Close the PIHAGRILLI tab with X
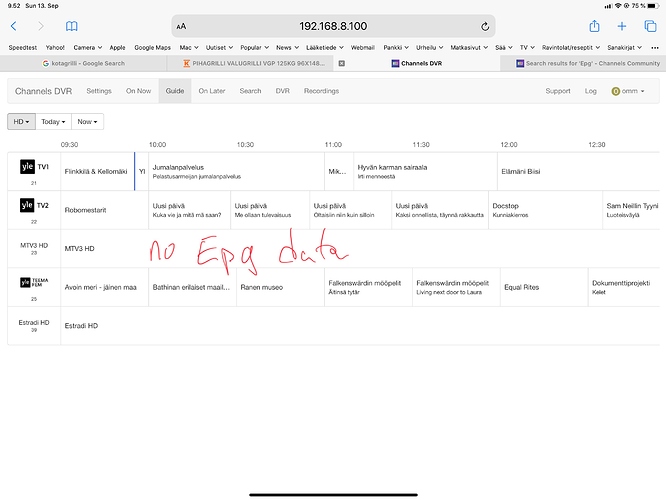The height and width of the screenshot is (500, 666). point(341,63)
